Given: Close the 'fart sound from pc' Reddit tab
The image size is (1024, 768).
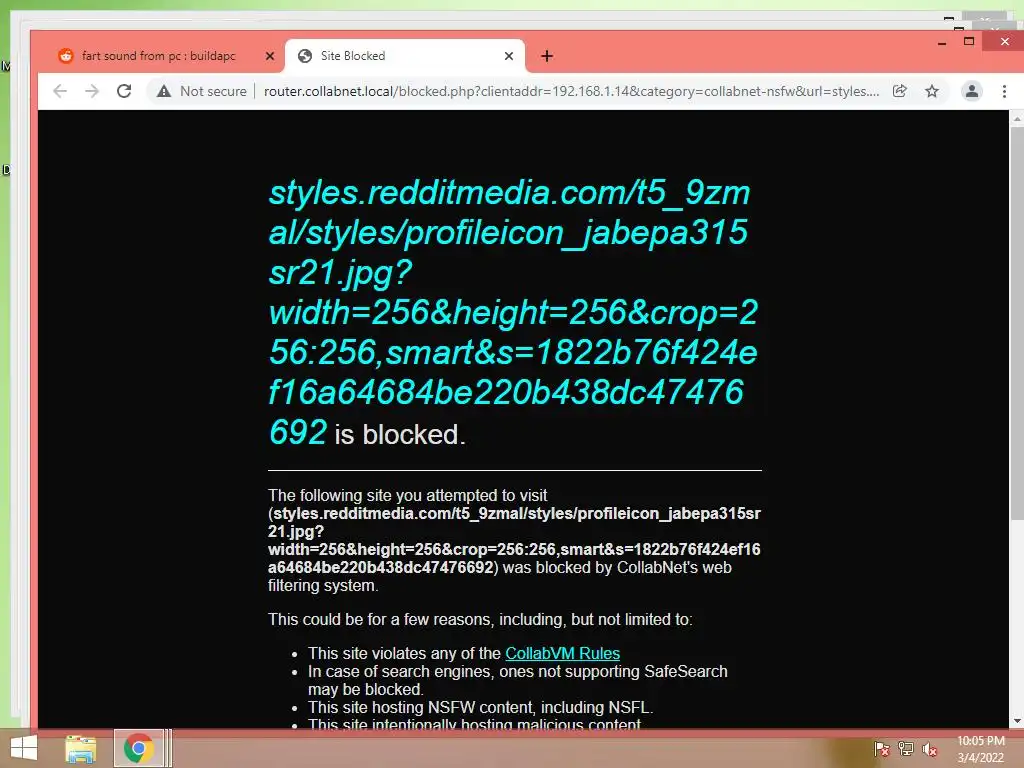Looking at the screenshot, I should (x=270, y=56).
